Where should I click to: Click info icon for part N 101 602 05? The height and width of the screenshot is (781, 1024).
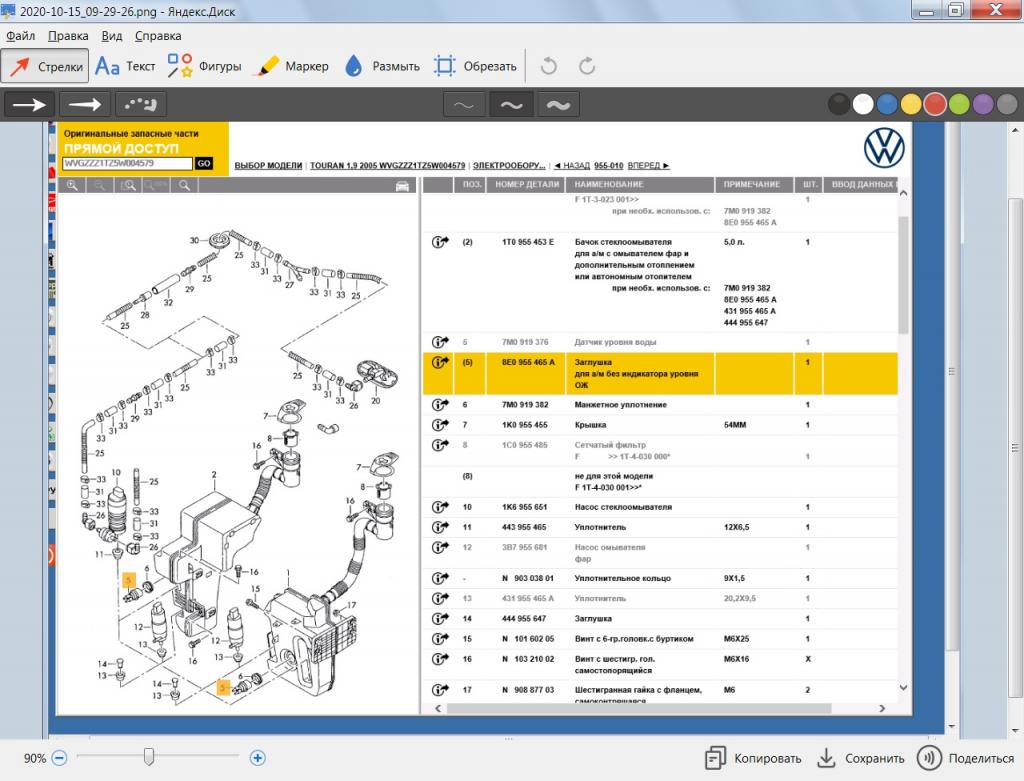click(x=440, y=639)
